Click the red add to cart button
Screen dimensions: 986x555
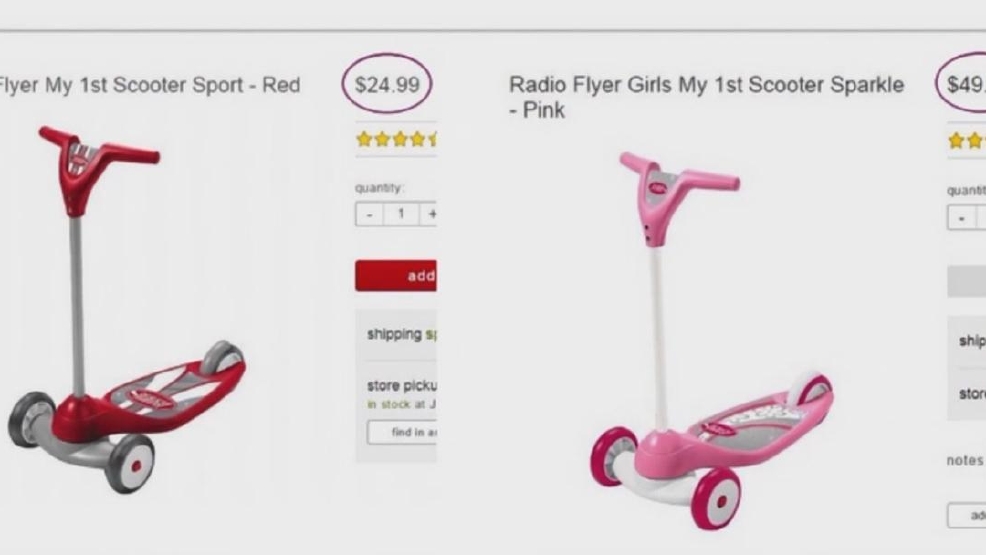pos(396,275)
